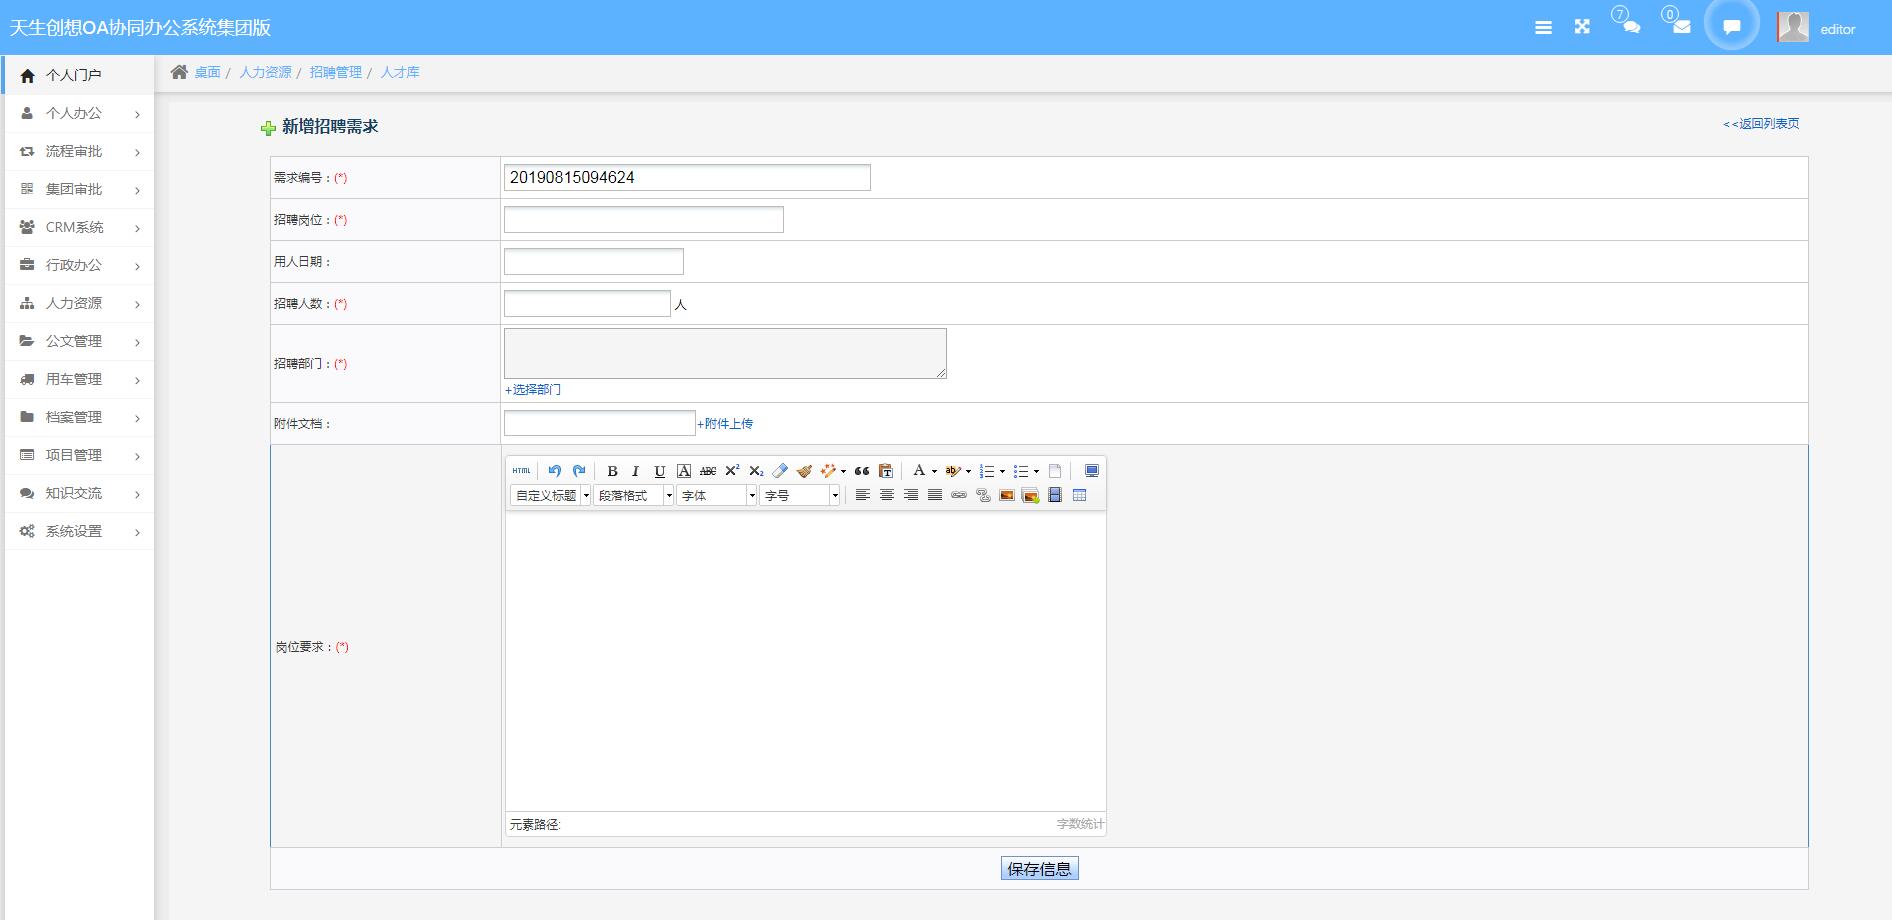Screen dimensions: 1892x920
Task: Toggle fullscreen in the top bar
Action: (1582, 27)
